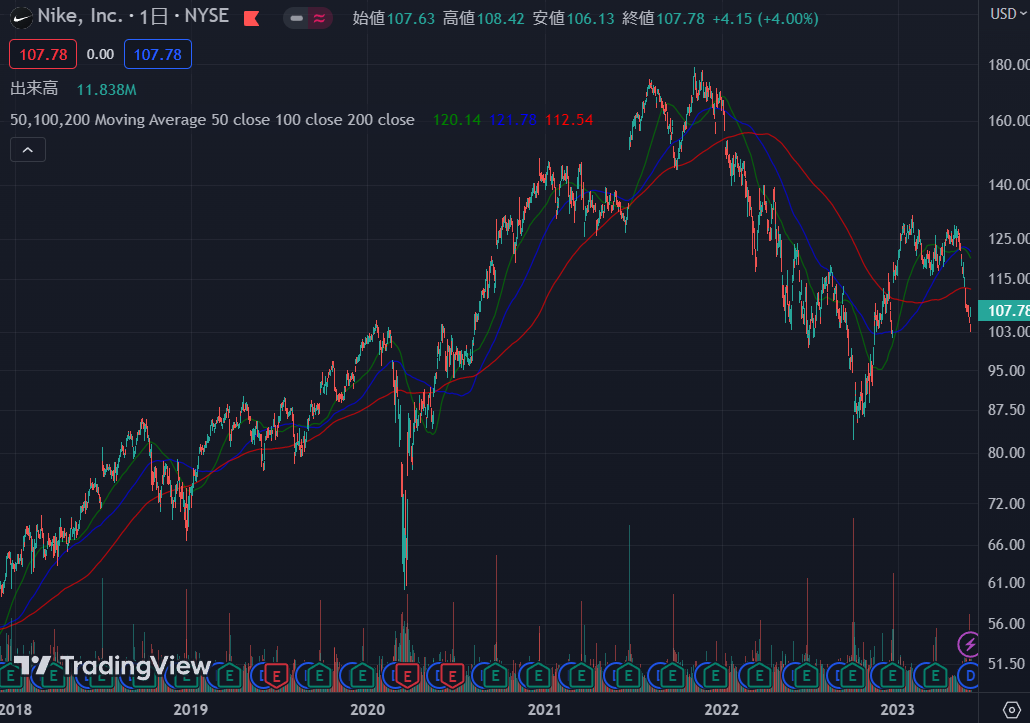Click the 115.00 price scale label
Screen dimensions: 1030x723
[x=1008, y=278]
